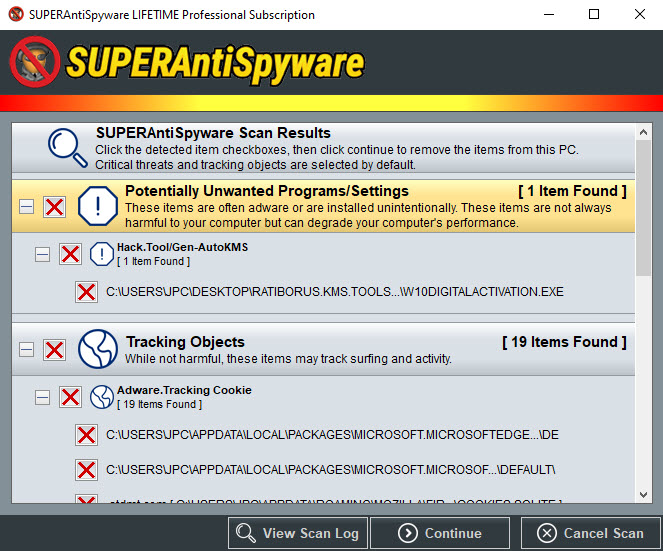This screenshot has height=551, width=663.
Task: Uncheck the MICROSOF...\DEFAULT\ cookie checkbox
Action: (x=86, y=470)
